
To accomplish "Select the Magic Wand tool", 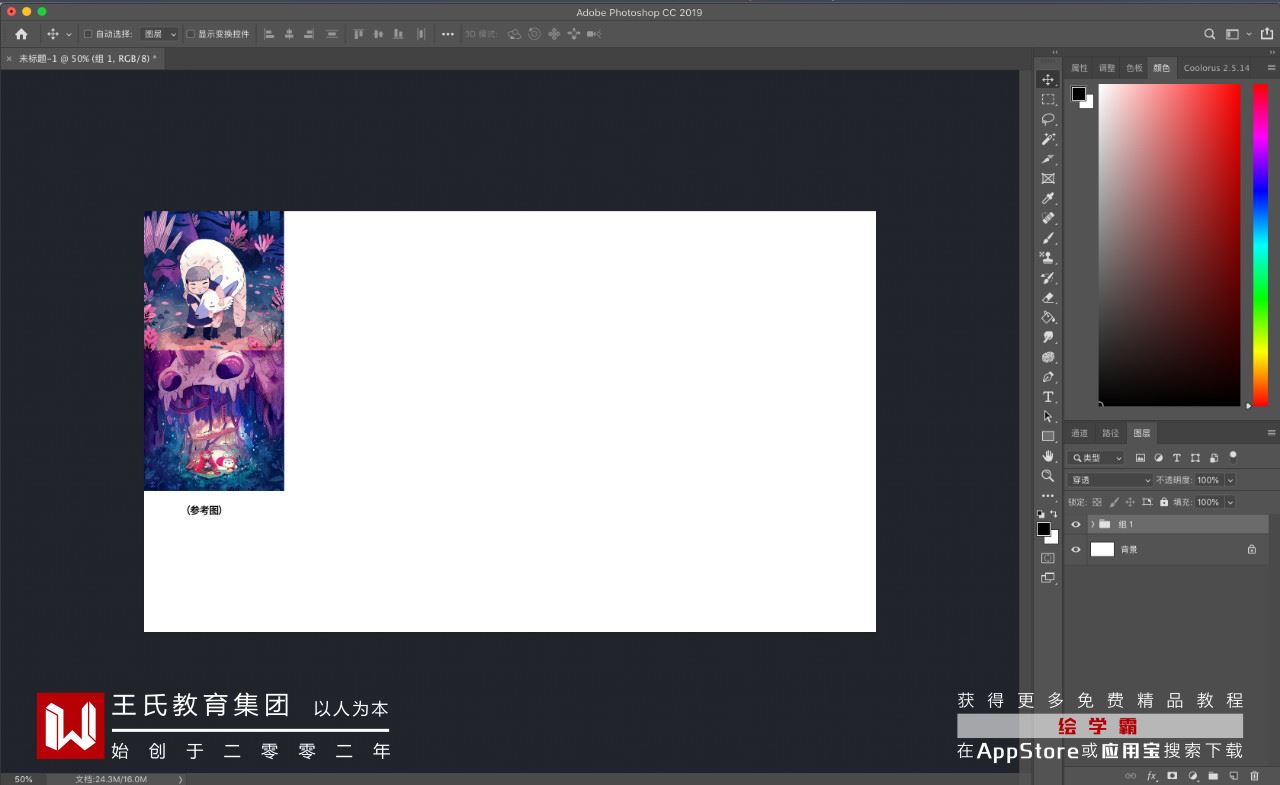I will (x=1048, y=139).
